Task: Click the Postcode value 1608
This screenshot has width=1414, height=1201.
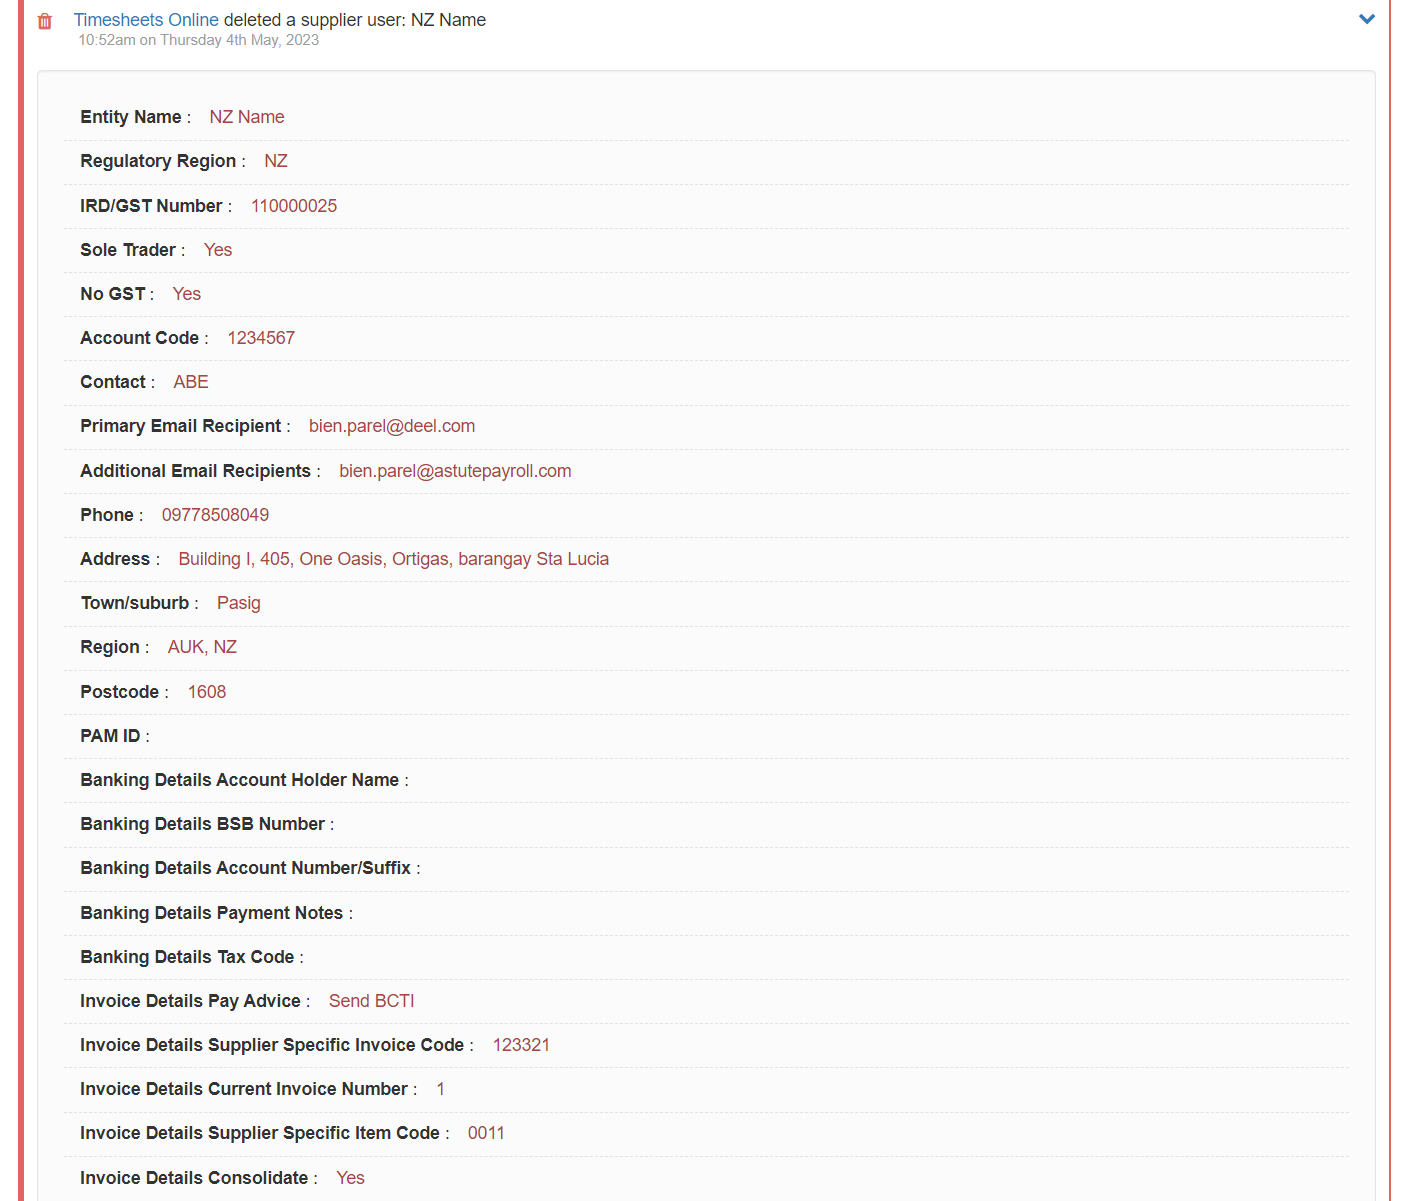Action: point(207,692)
